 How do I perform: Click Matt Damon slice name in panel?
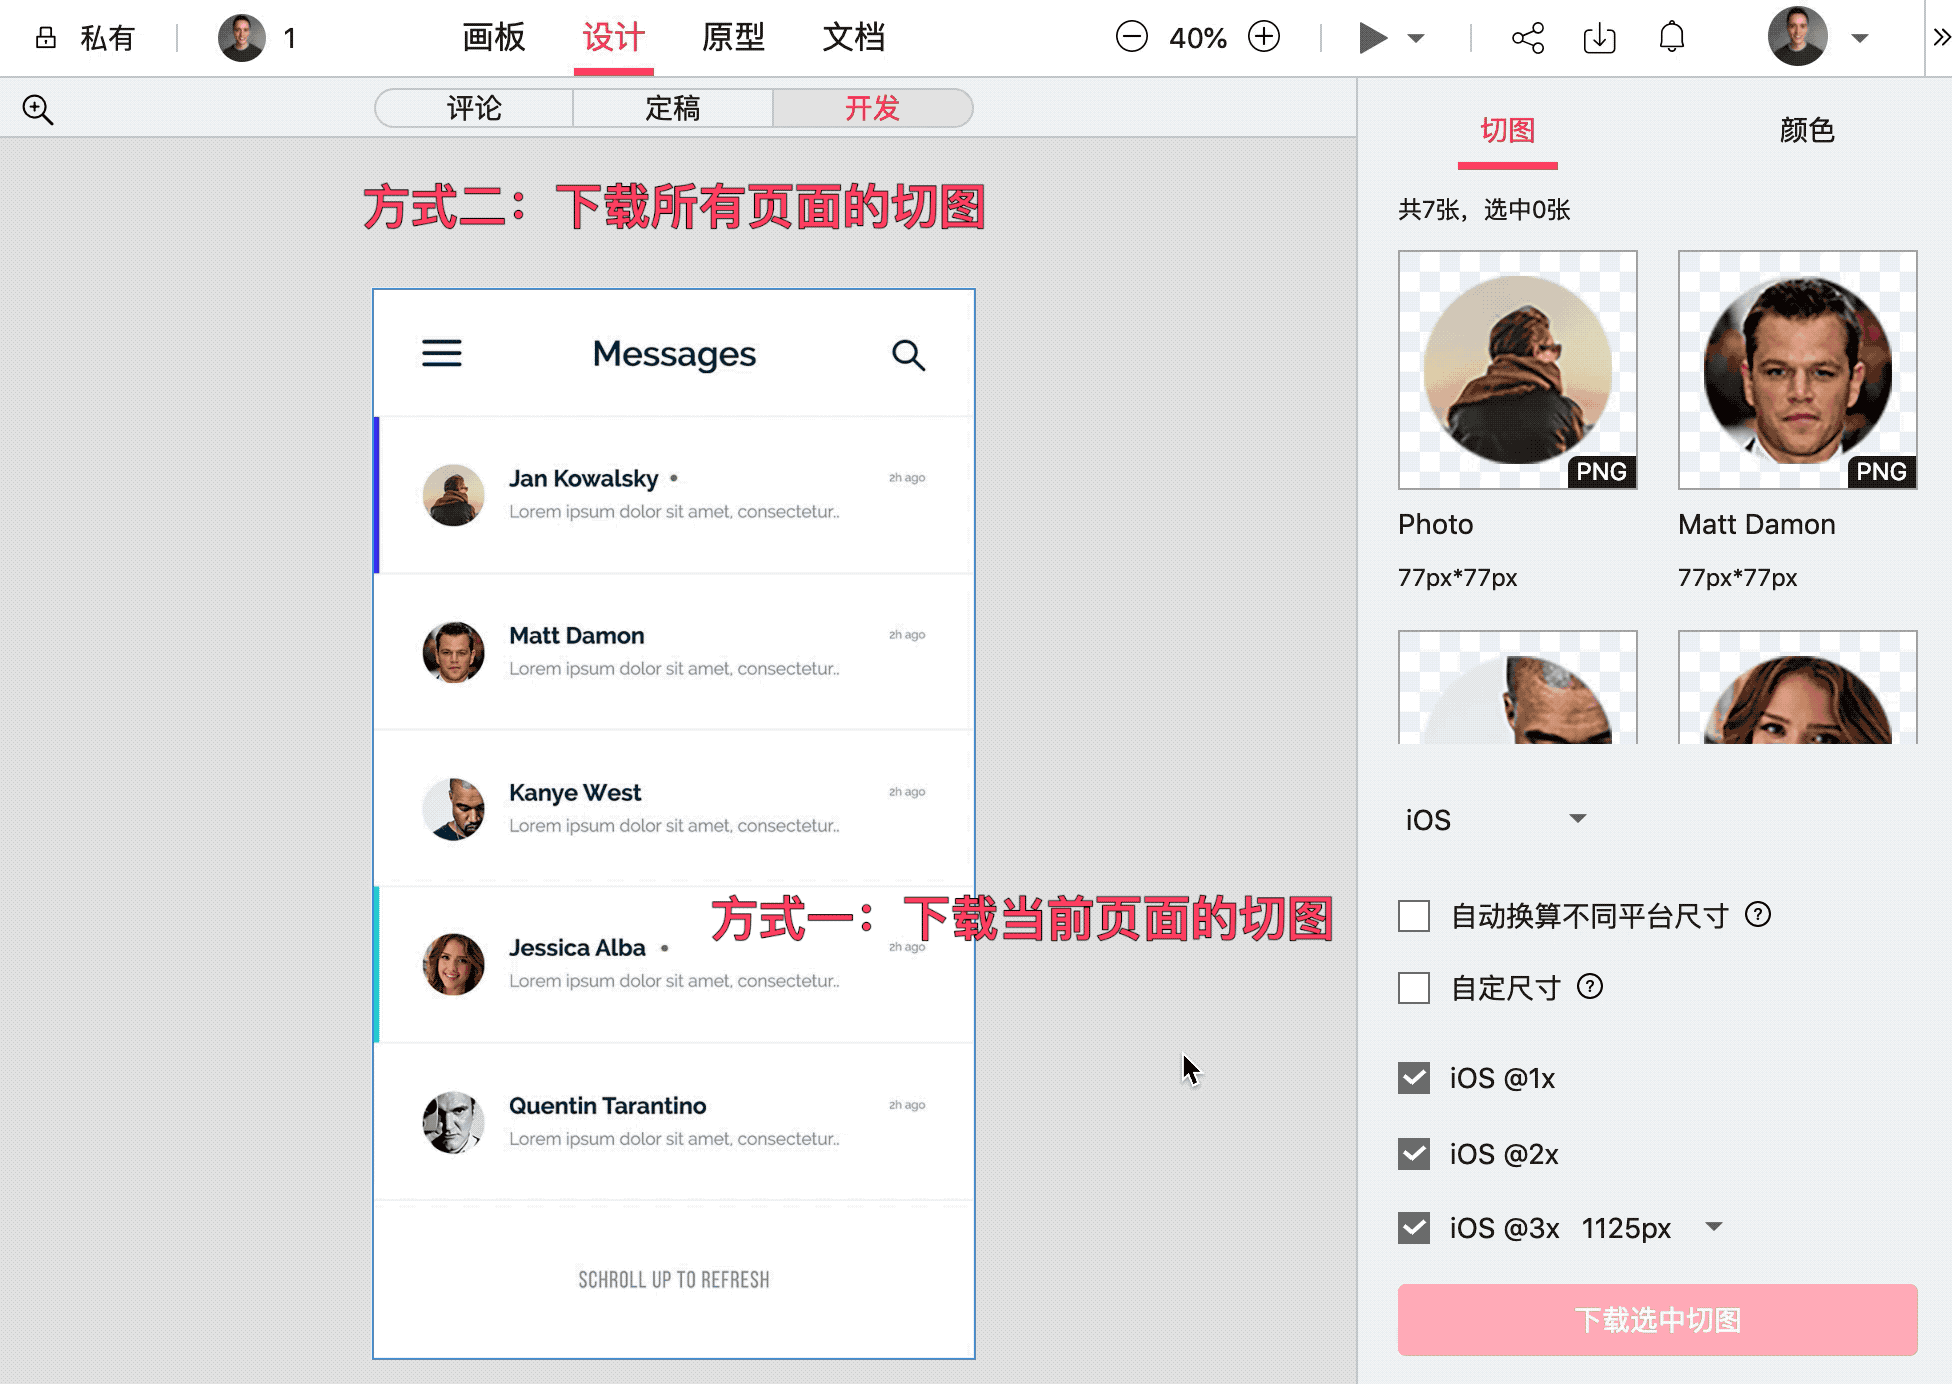1757,524
